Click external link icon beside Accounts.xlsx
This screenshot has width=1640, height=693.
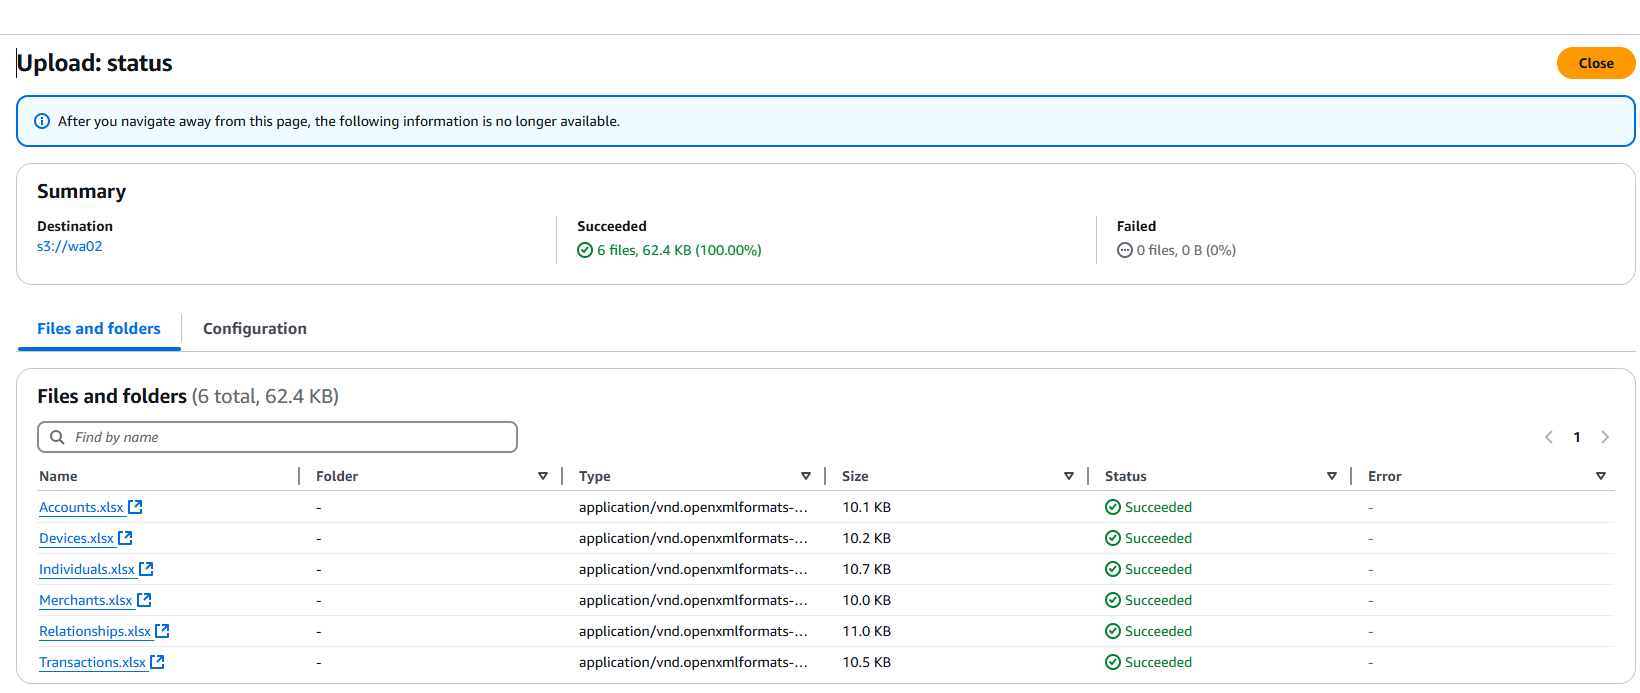pos(135,507)
